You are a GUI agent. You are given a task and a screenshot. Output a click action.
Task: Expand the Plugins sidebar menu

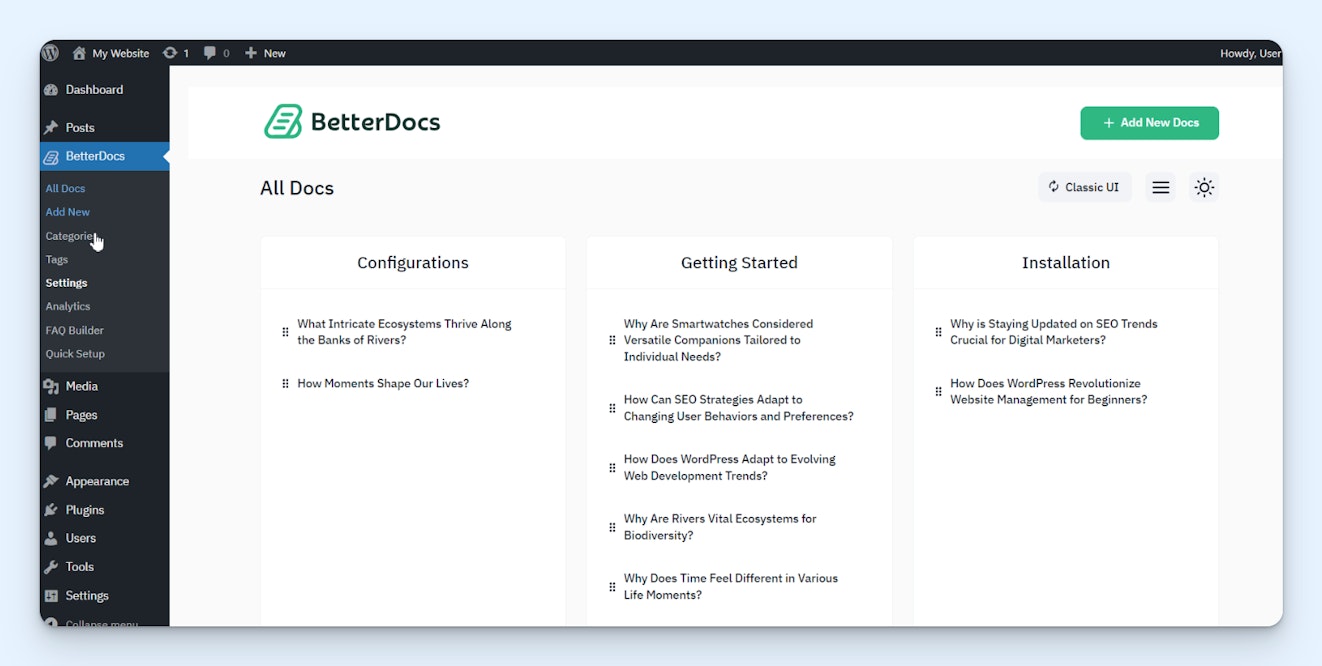click(x=84, y=510)
